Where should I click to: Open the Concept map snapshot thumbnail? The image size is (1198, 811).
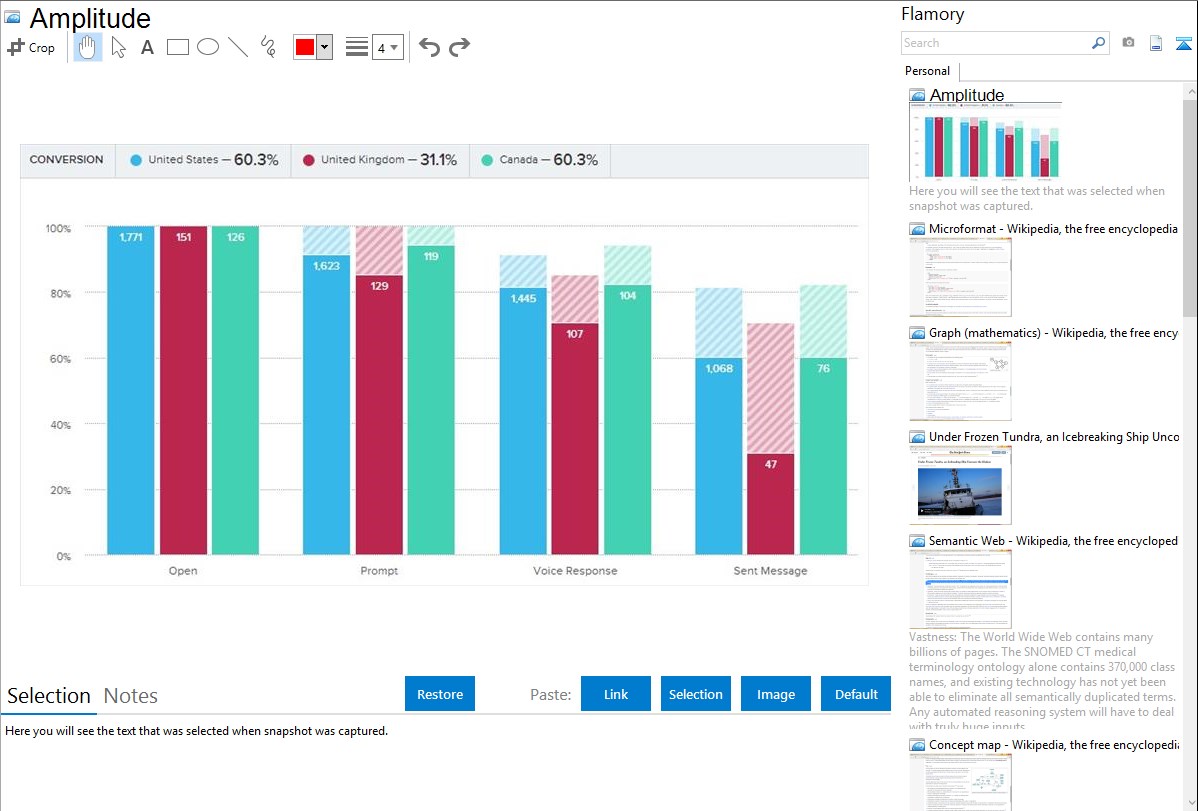point(960,782)
